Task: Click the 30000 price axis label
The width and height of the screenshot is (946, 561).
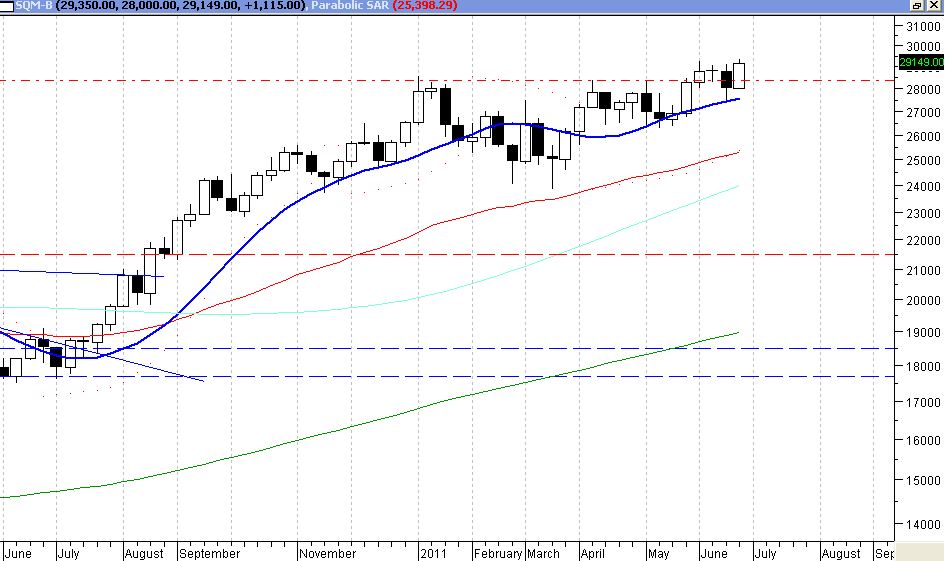Action: (923, 46)
